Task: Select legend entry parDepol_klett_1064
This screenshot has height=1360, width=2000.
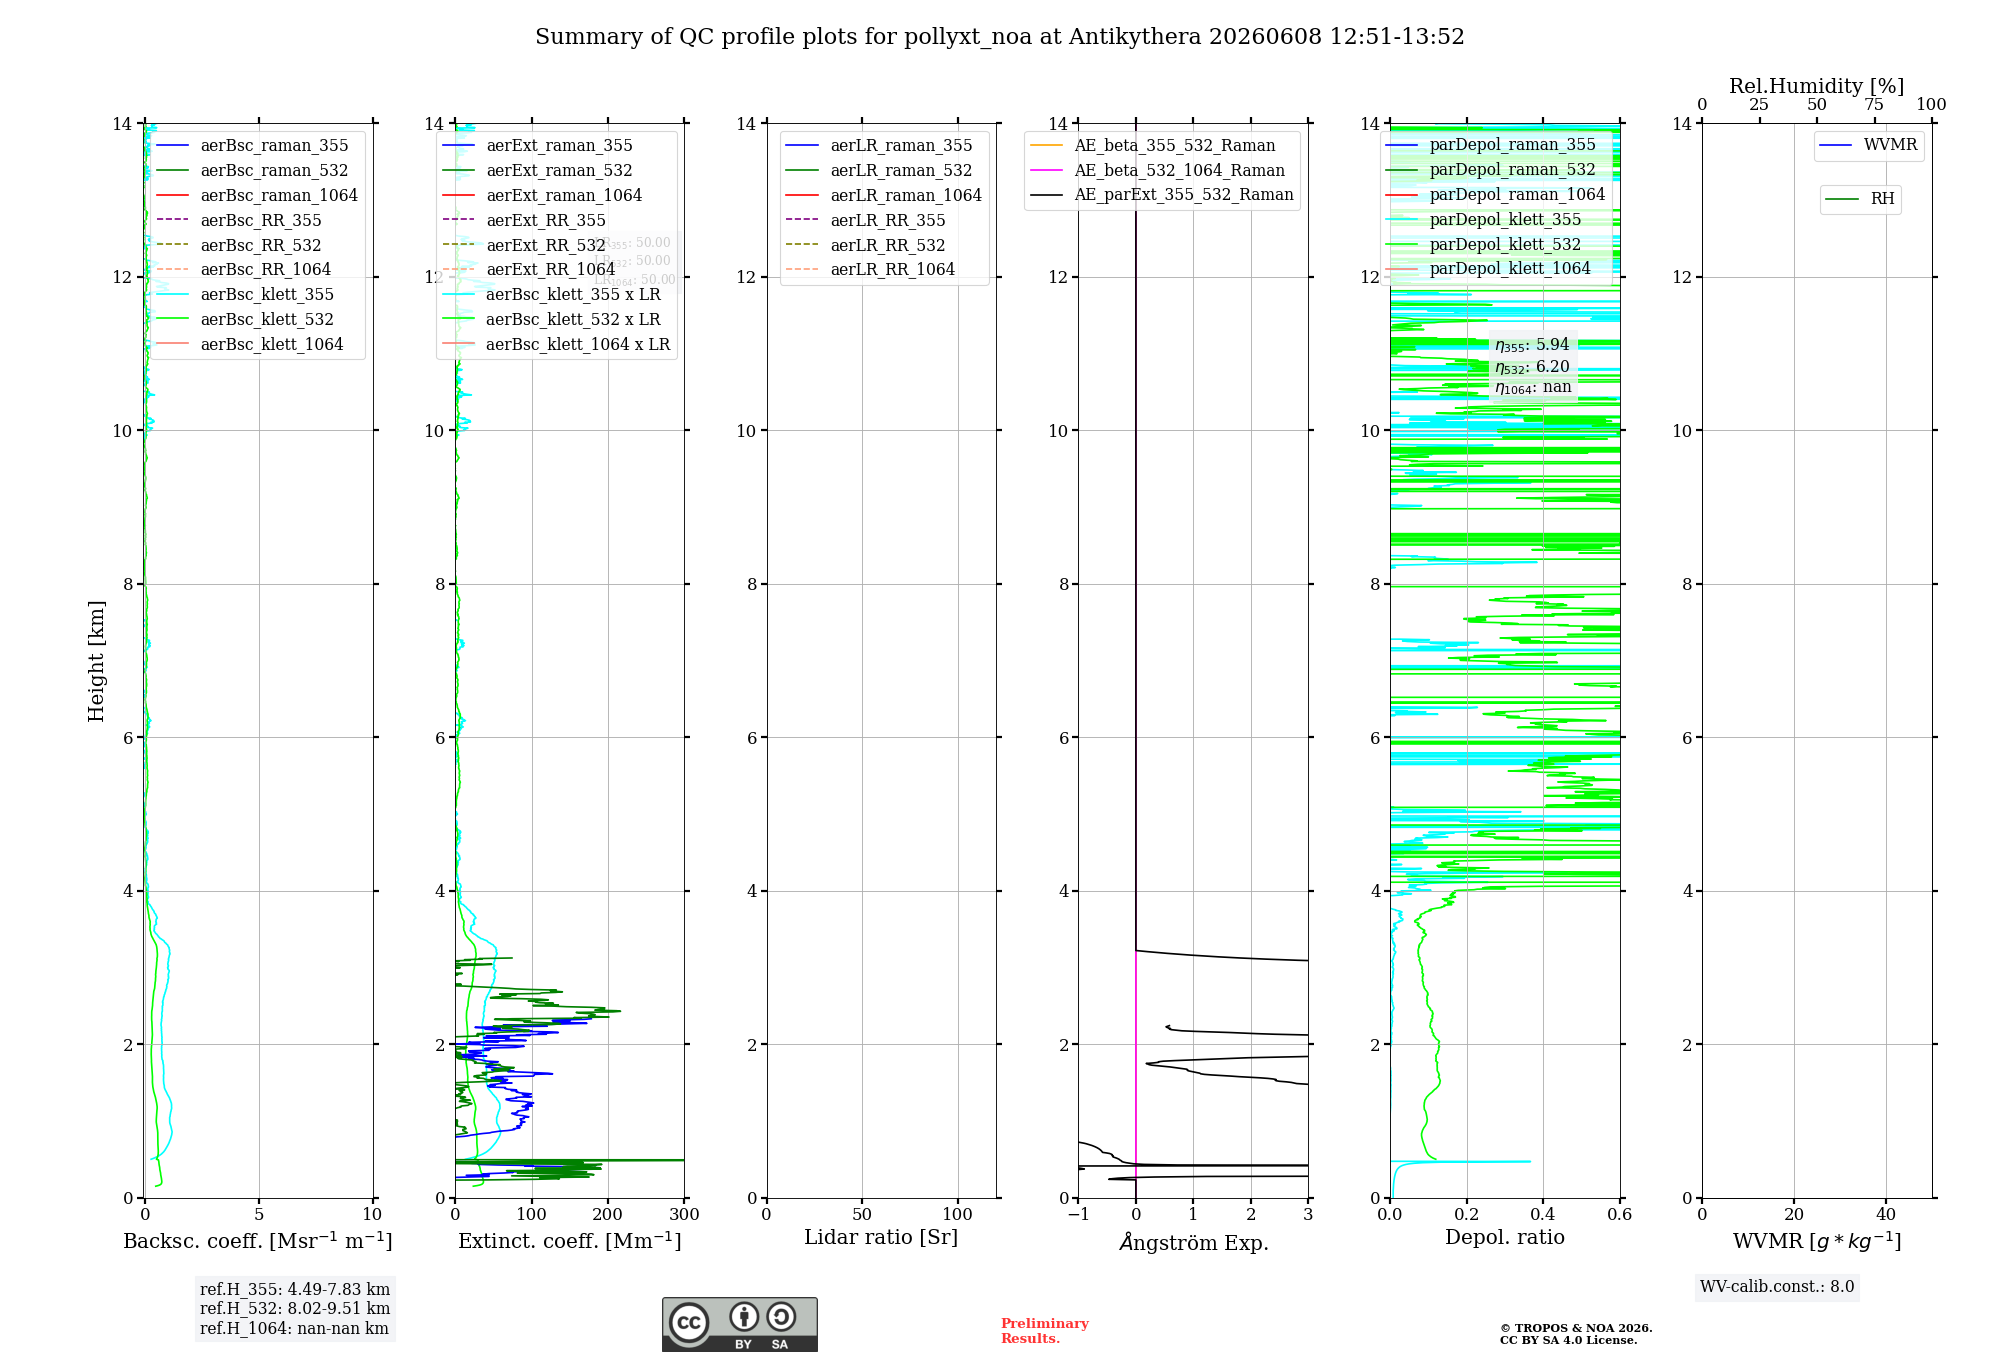Action: 1488,269
